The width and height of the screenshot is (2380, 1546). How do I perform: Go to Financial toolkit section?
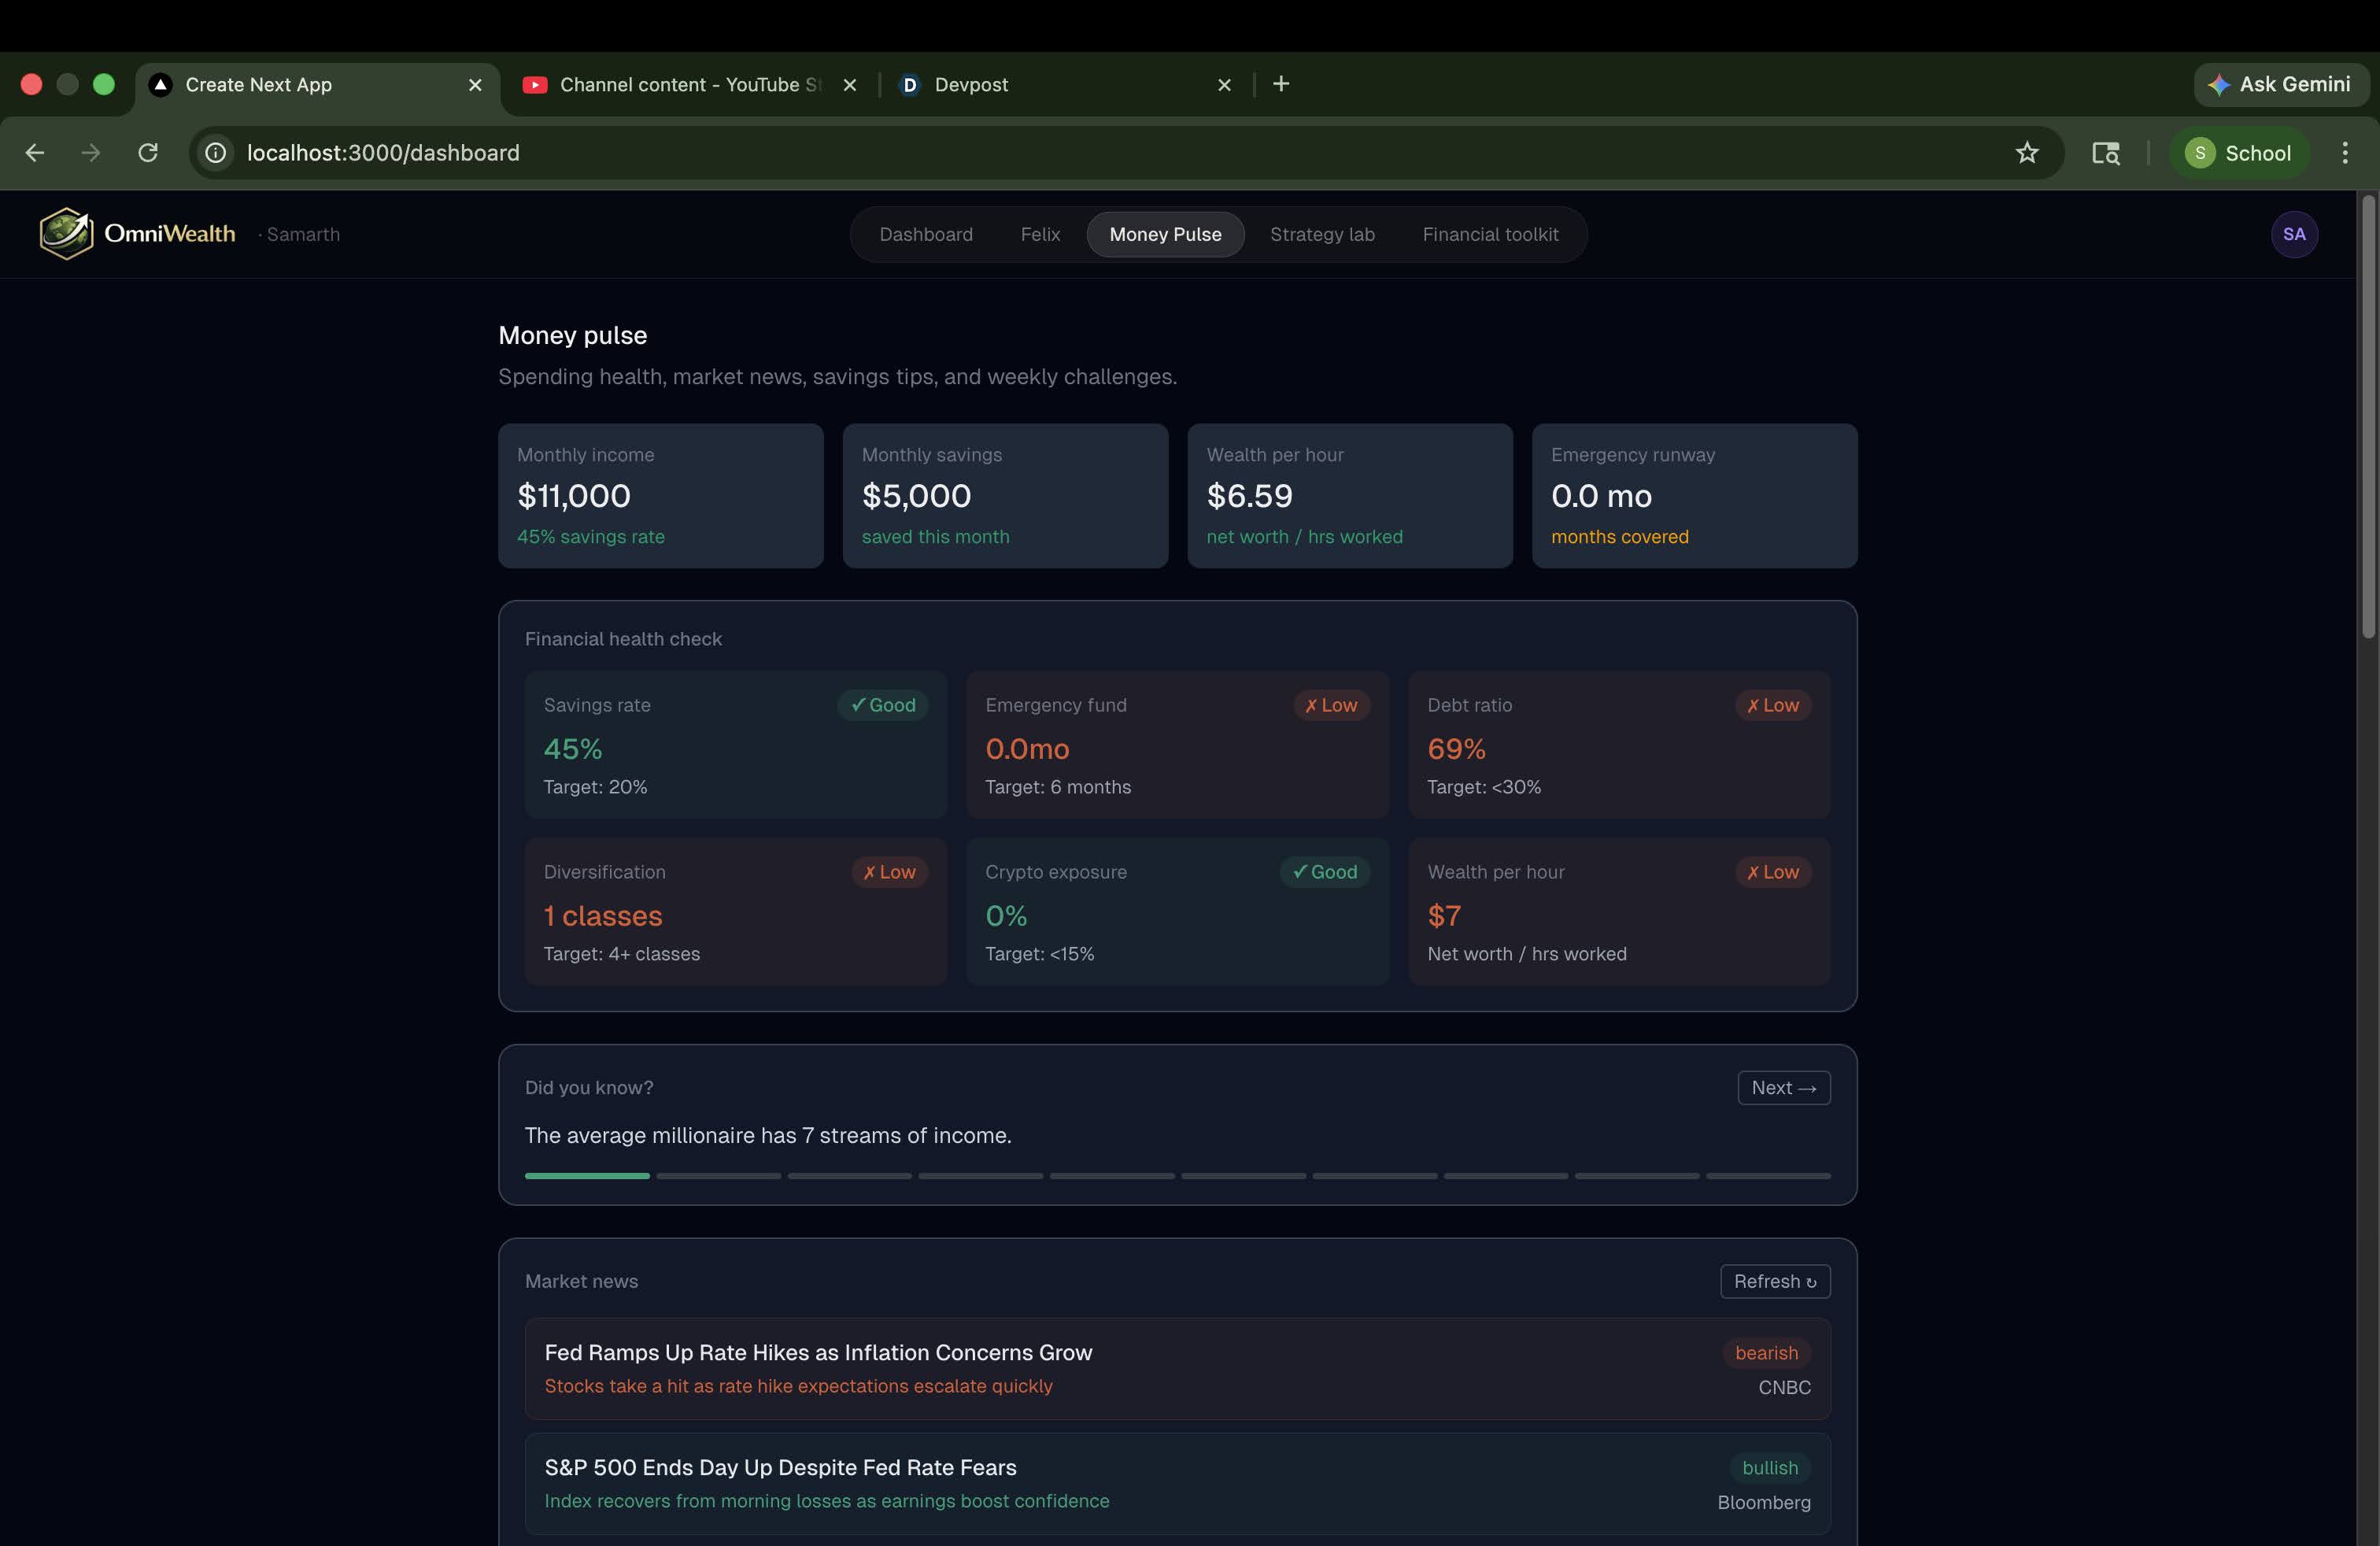(x=1489, y=234)
